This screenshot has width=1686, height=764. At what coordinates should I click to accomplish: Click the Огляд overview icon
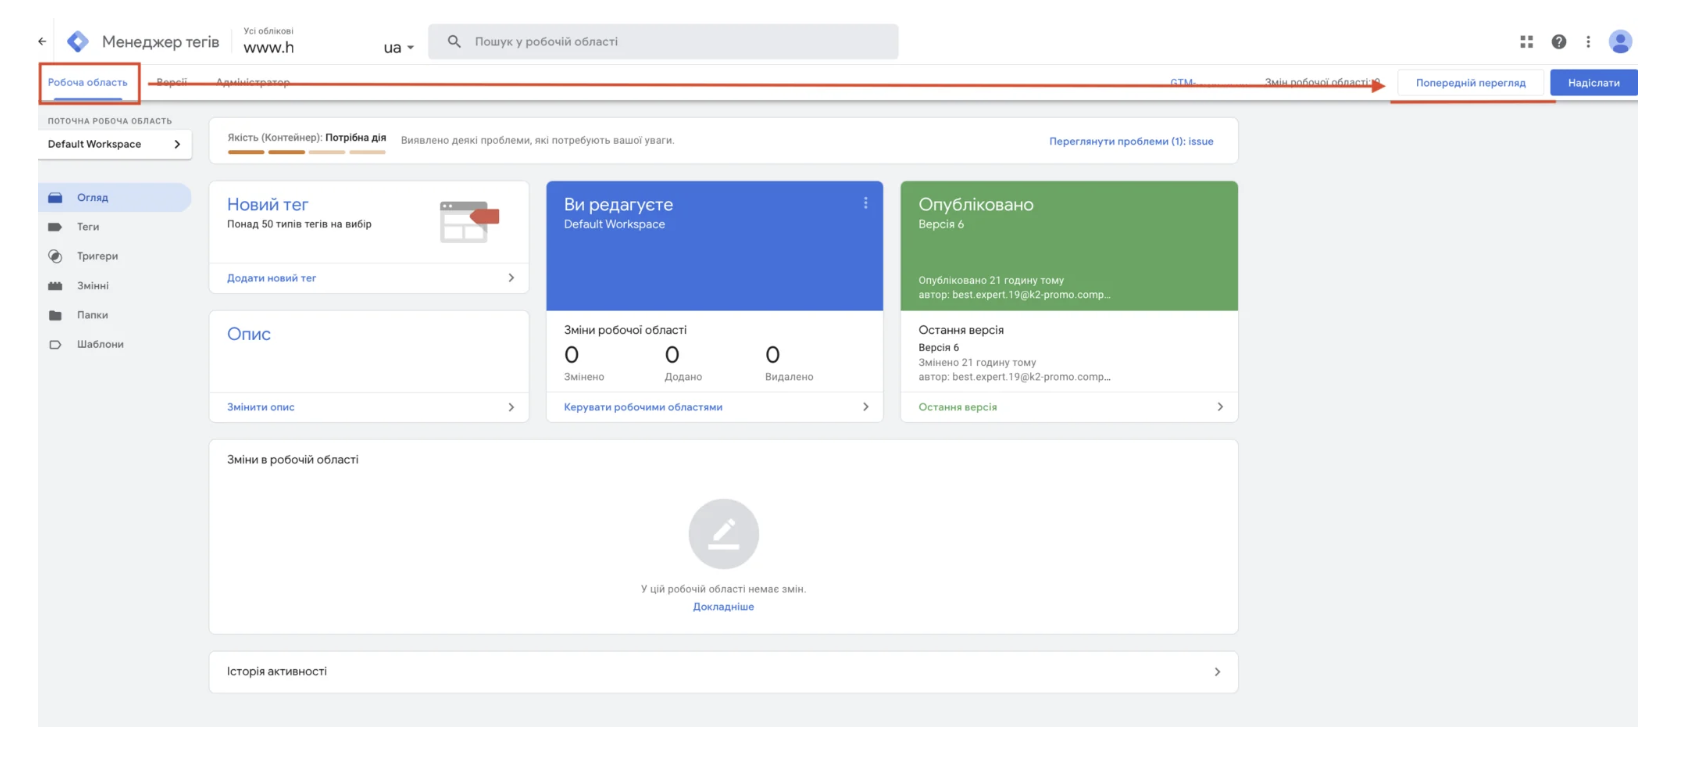point(55,198)
